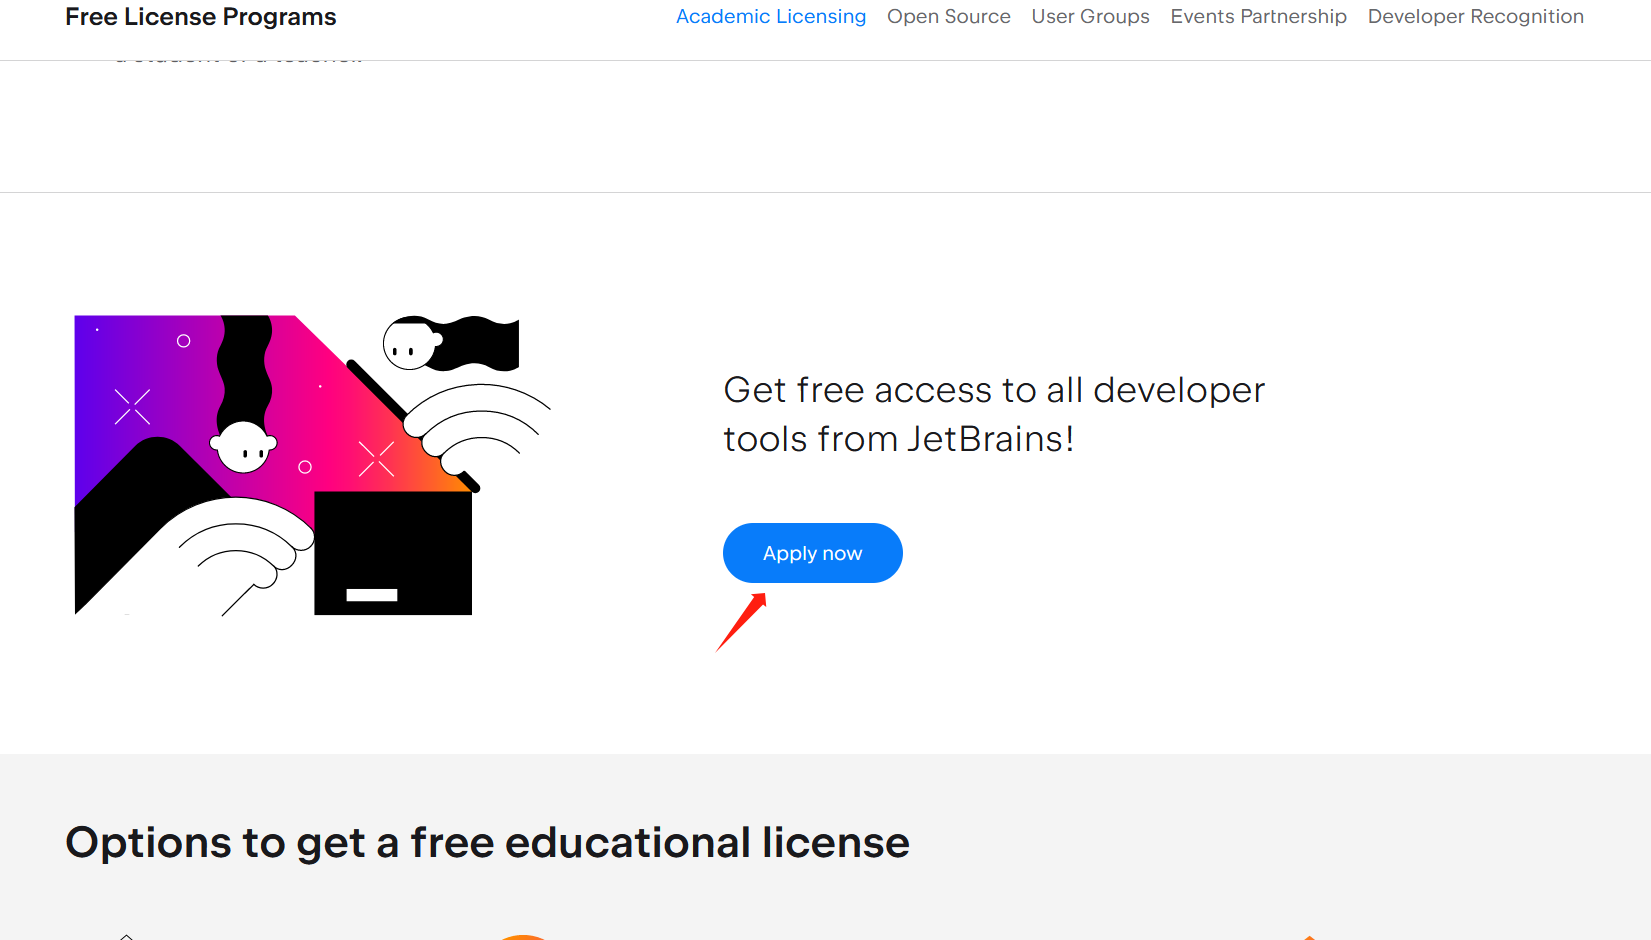This screenshot has width=1651, height=940.
Task: Switch to the Open Source tab
Action: [949, 17]
